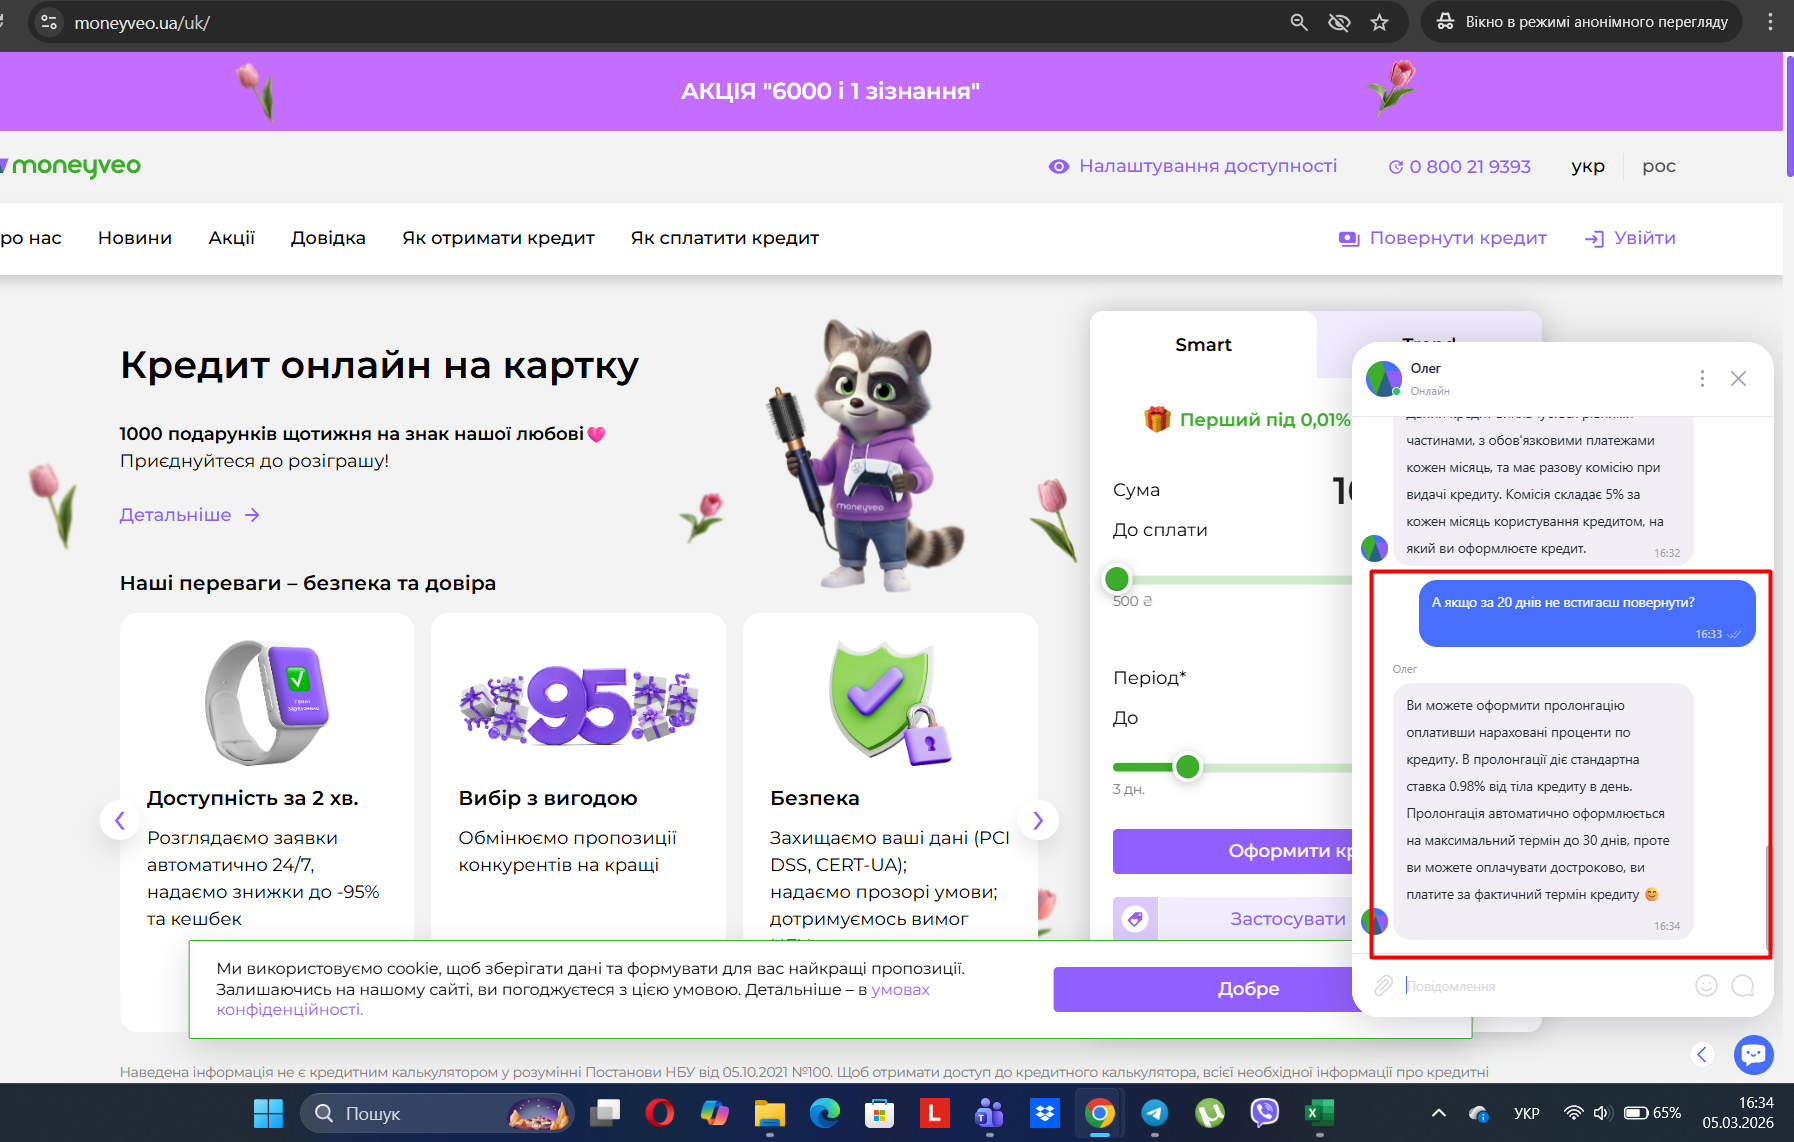Open the red L app on the taskbar

click(x=935, y=1113)
